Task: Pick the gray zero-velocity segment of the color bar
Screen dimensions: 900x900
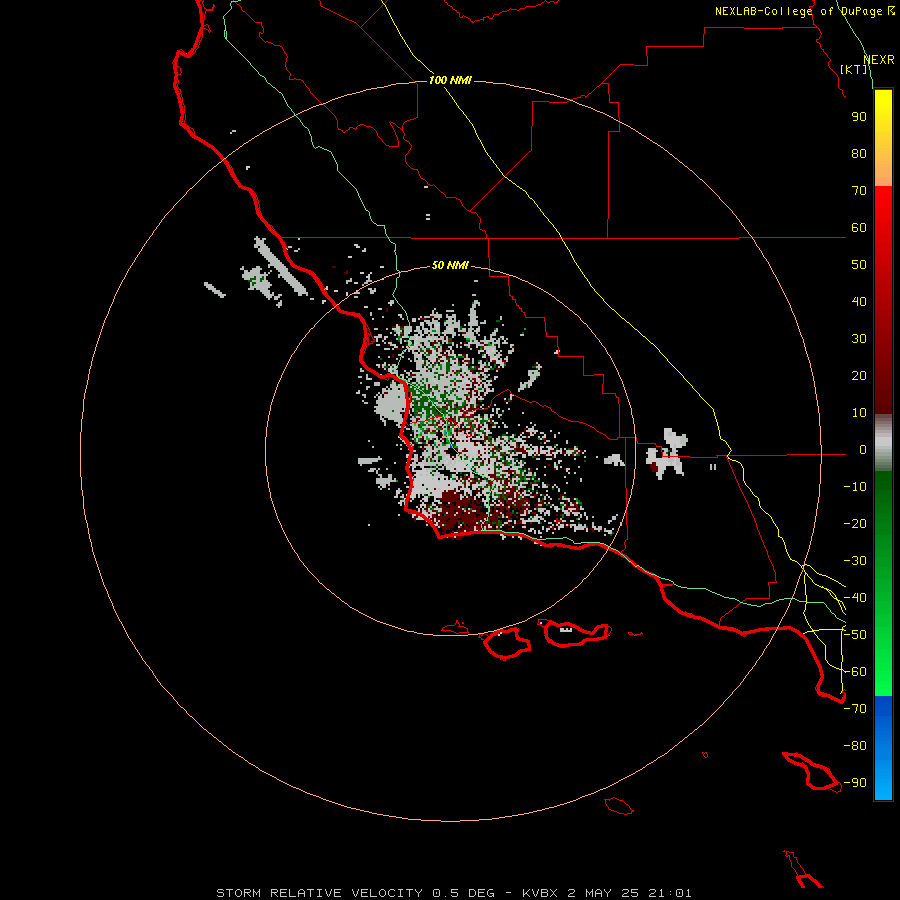Action: (883, 443)
